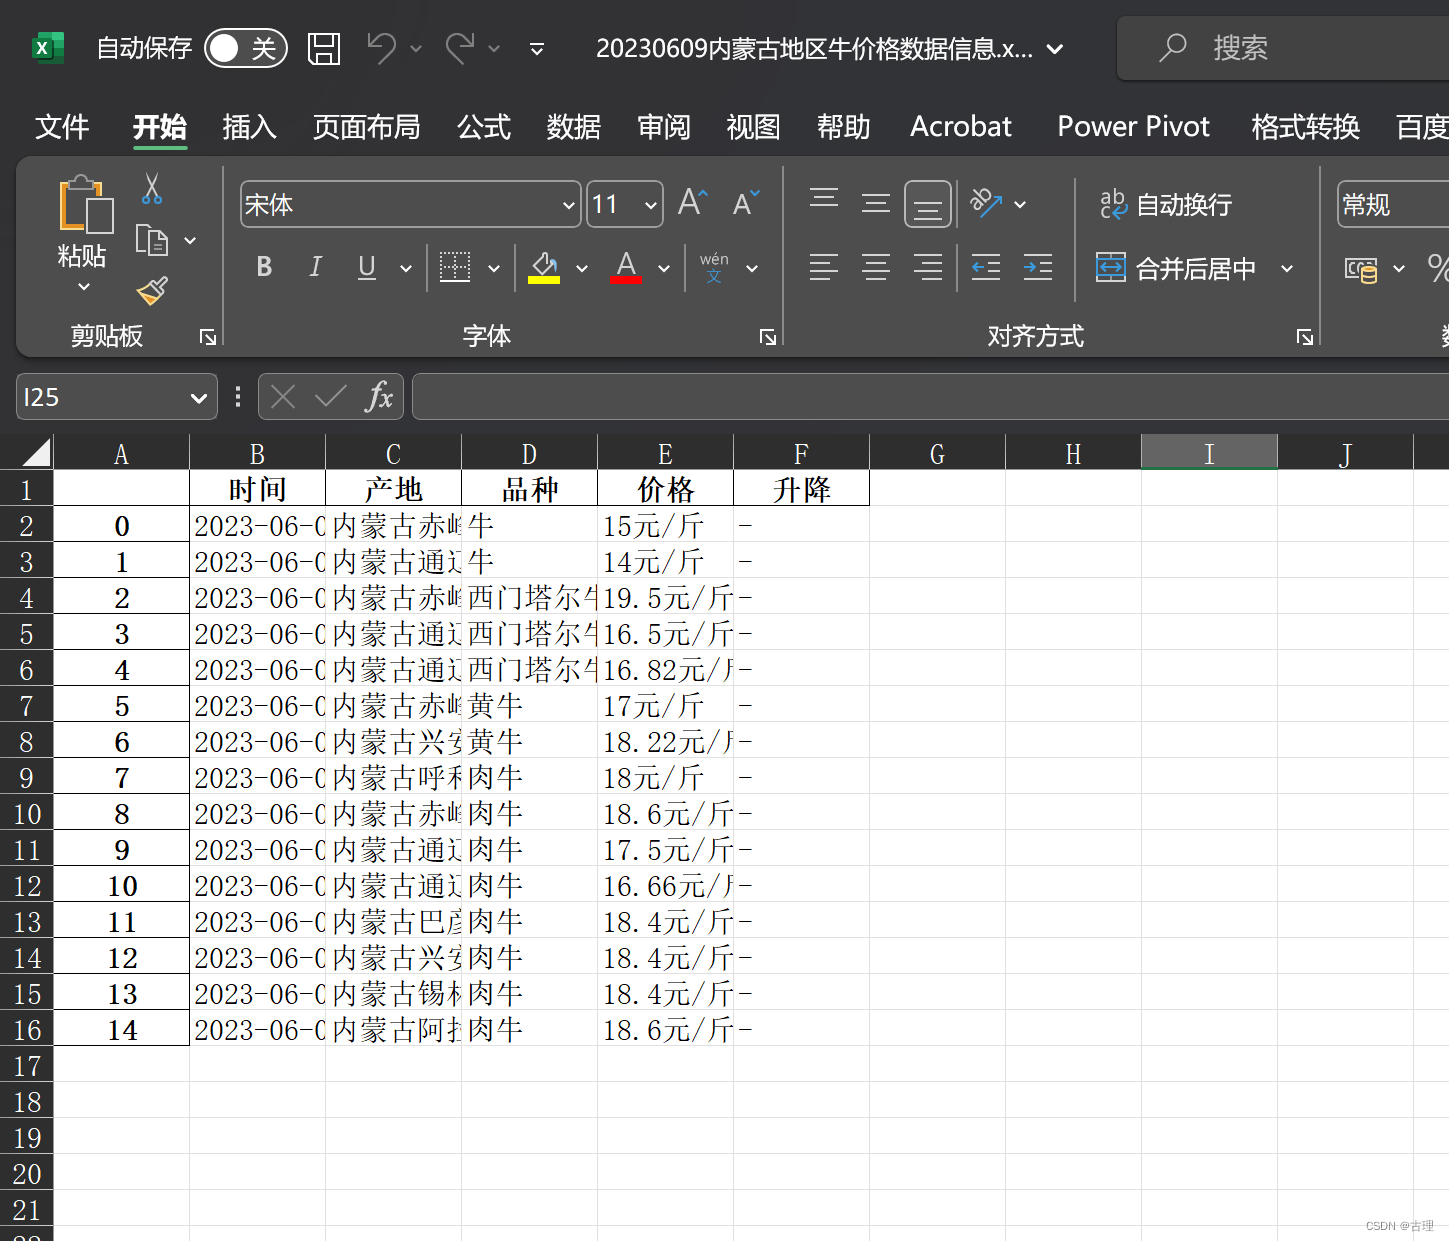The image size is (1449, 1241).
Task: Switch to the 公式 tab
Action: coord(484,127)
